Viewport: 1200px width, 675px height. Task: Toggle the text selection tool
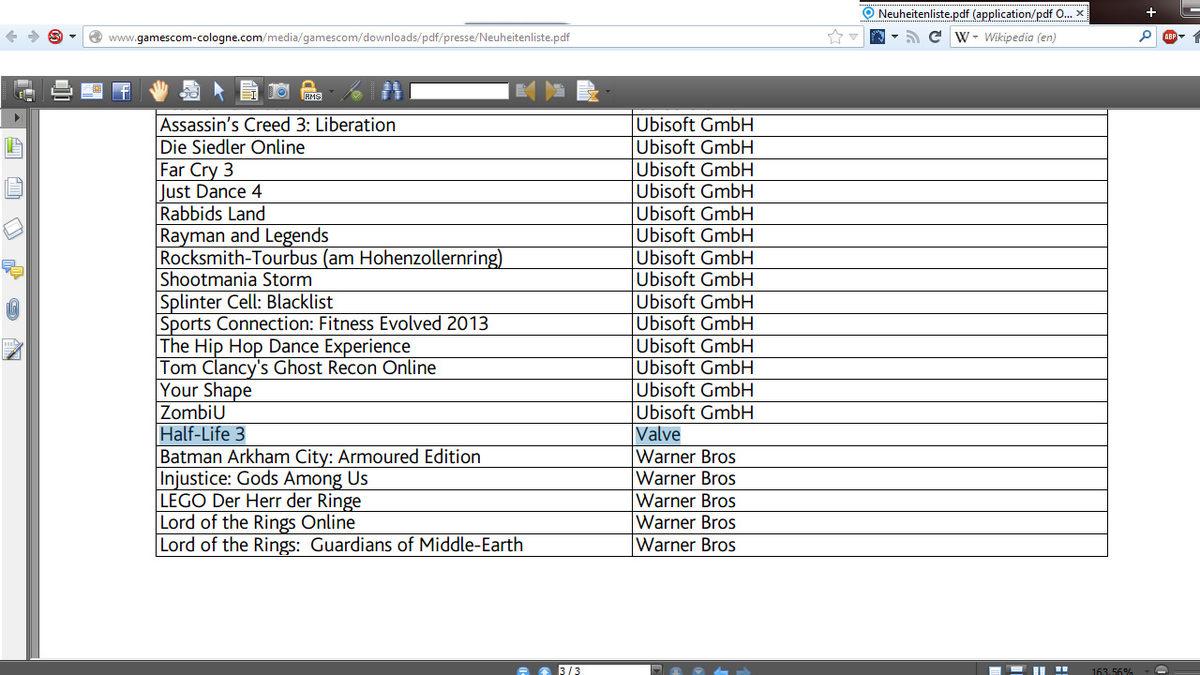248,91
